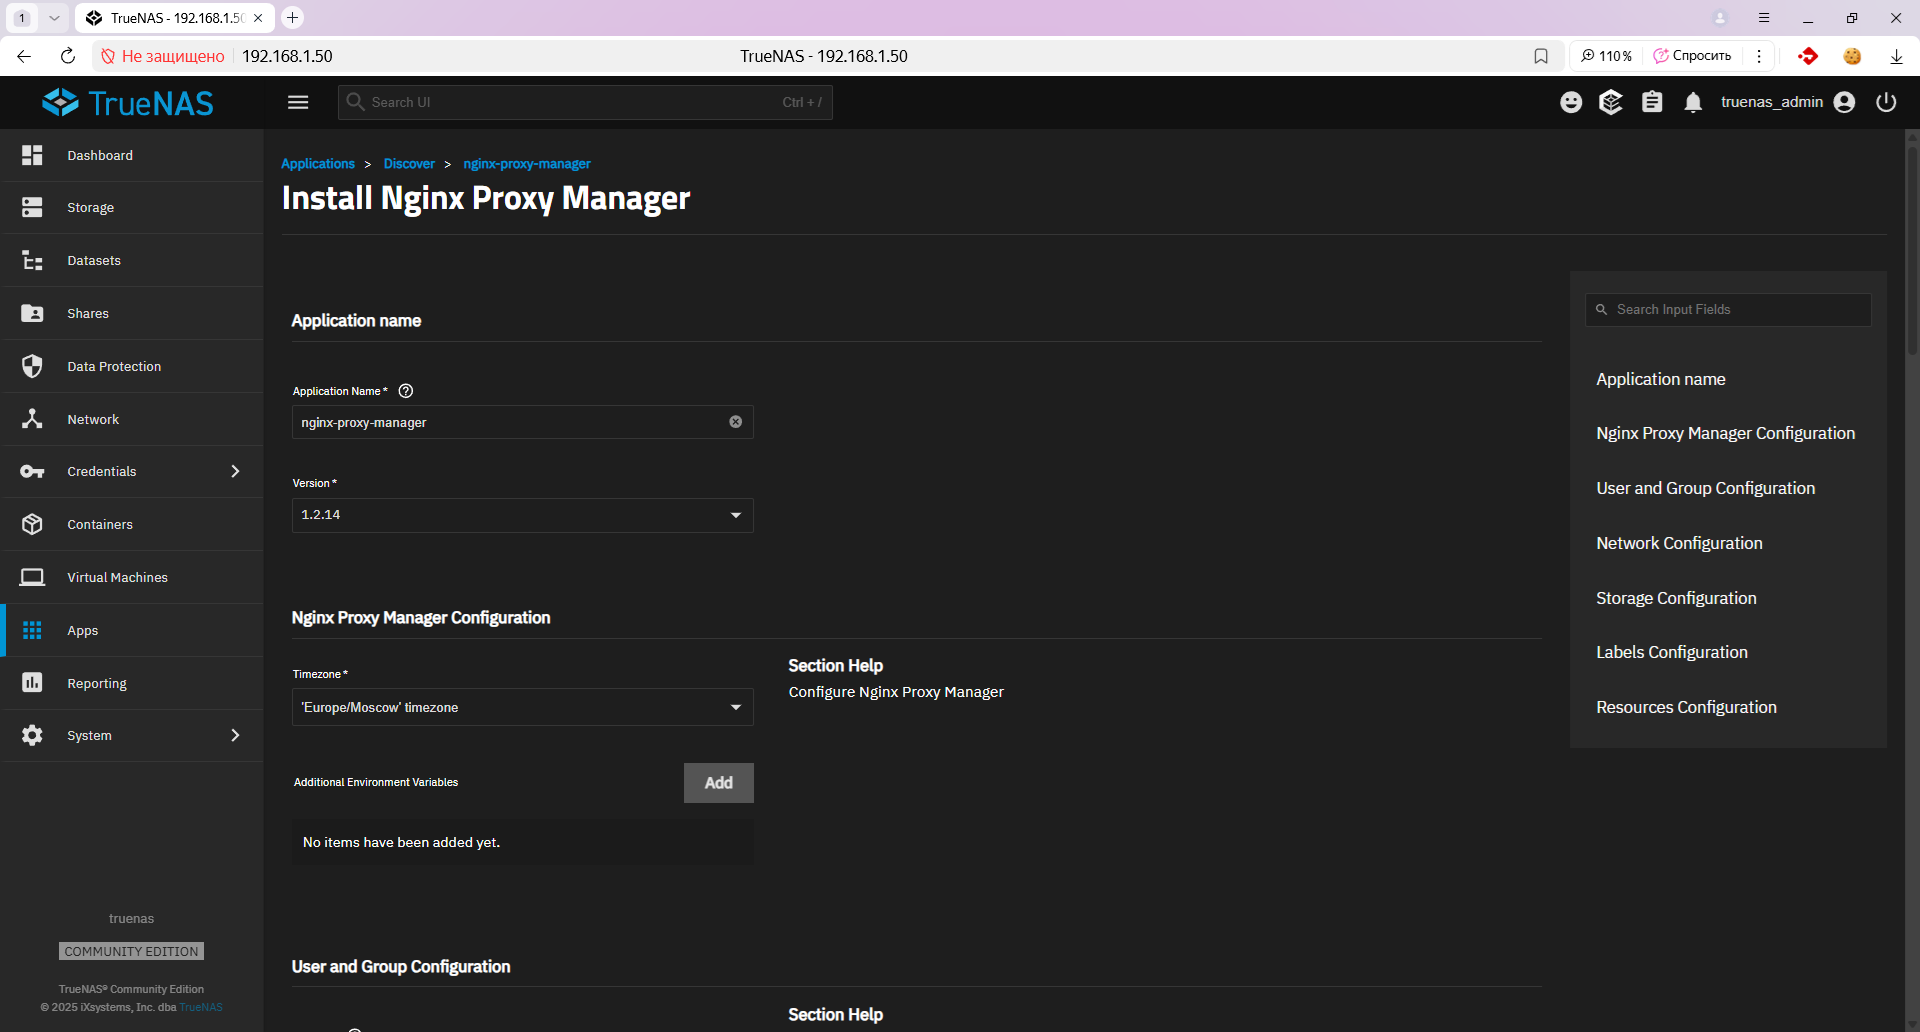Go to Virtual Machines in sidebar
The width and height of the screenshot is (1920, 1032).
click(117, 578)
